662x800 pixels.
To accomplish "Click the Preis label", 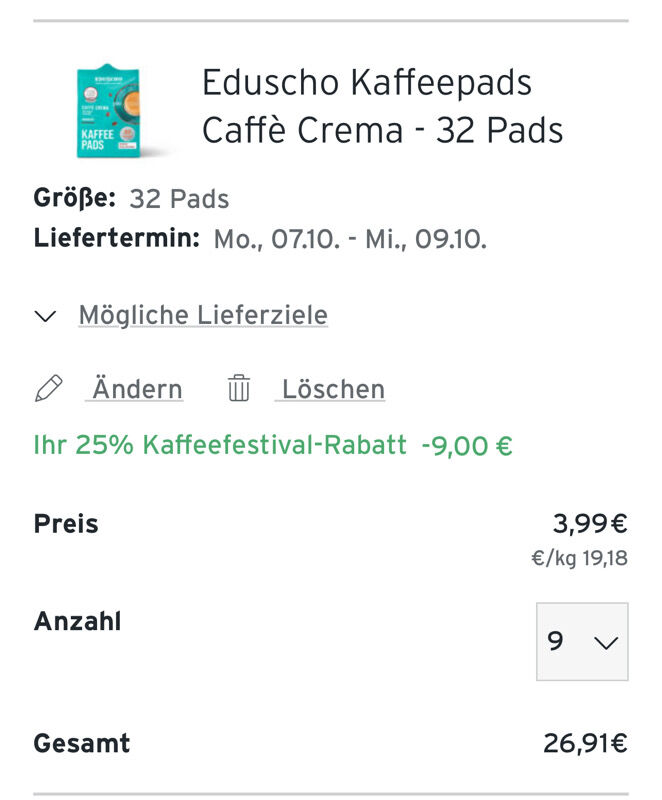I will click(x=66, y=524).
